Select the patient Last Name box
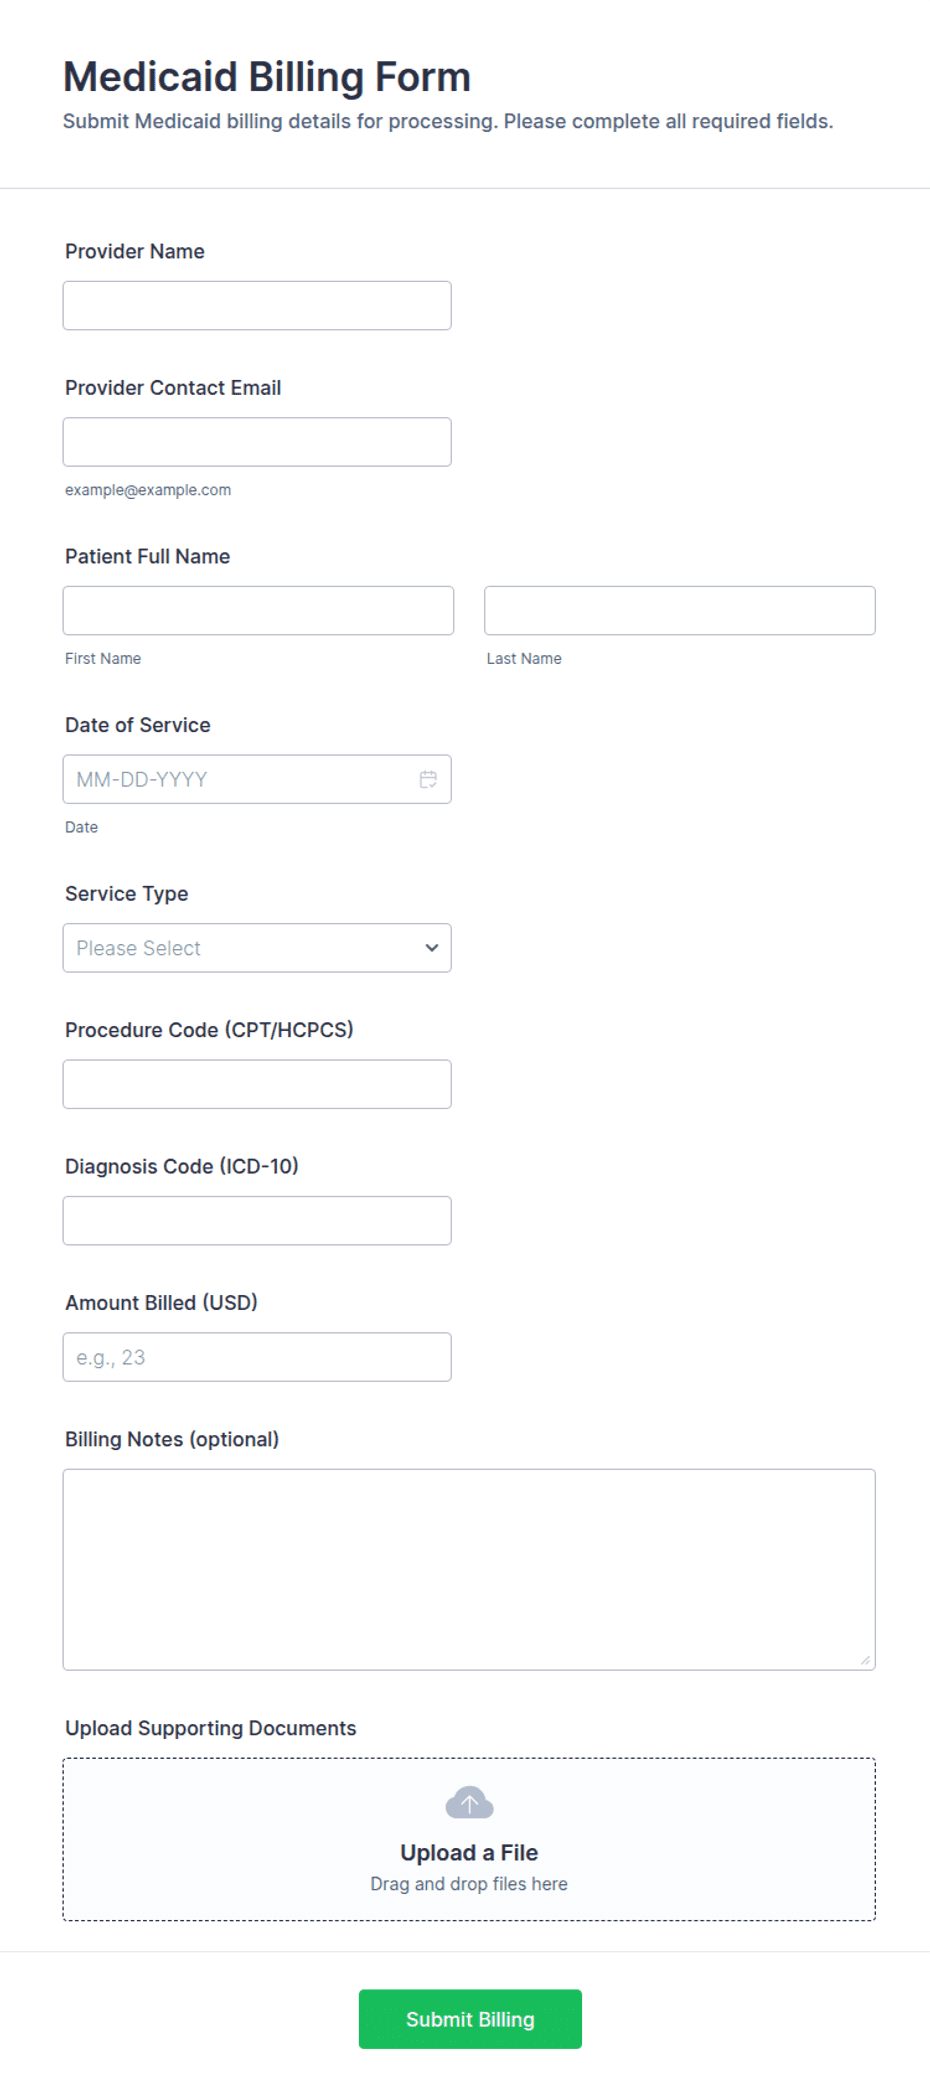 coord(680,610)
